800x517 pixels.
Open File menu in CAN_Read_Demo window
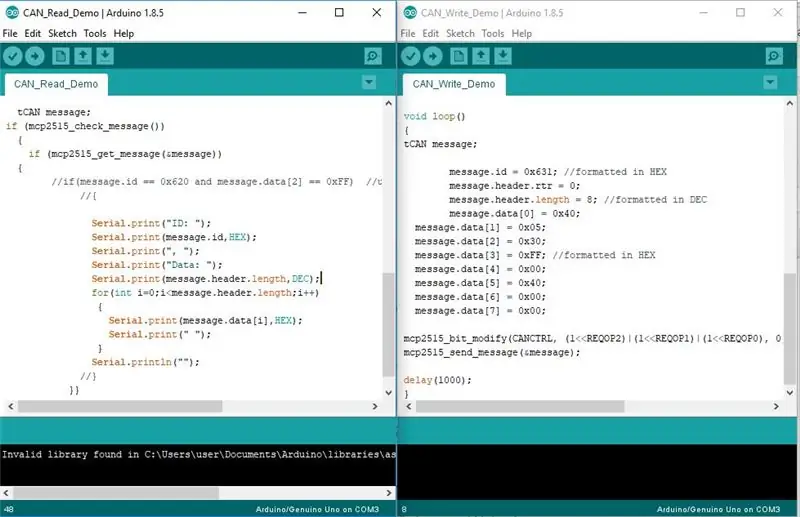tap(10, 34)
